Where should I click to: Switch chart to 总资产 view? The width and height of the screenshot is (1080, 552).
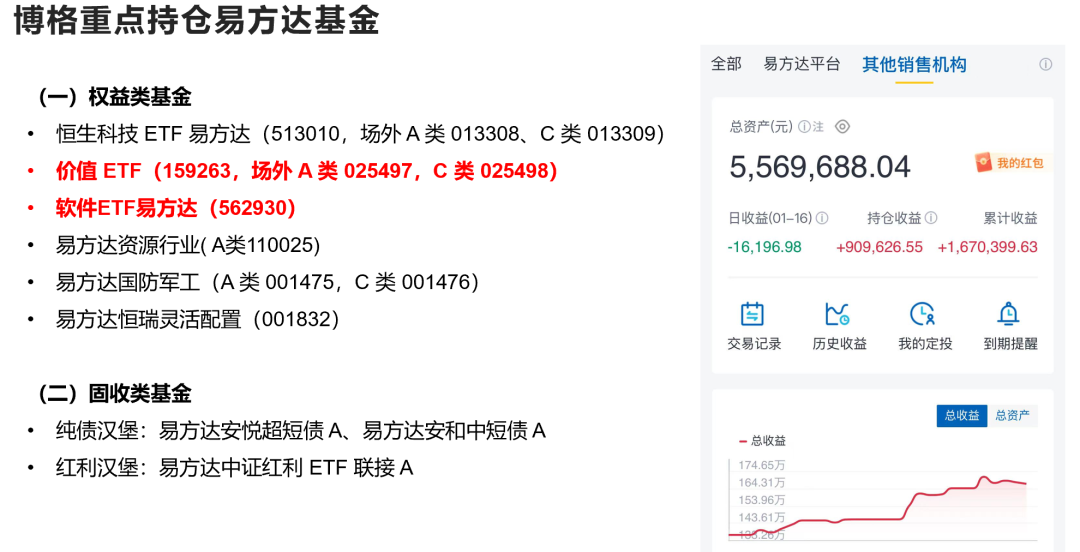click(1012, 416)
